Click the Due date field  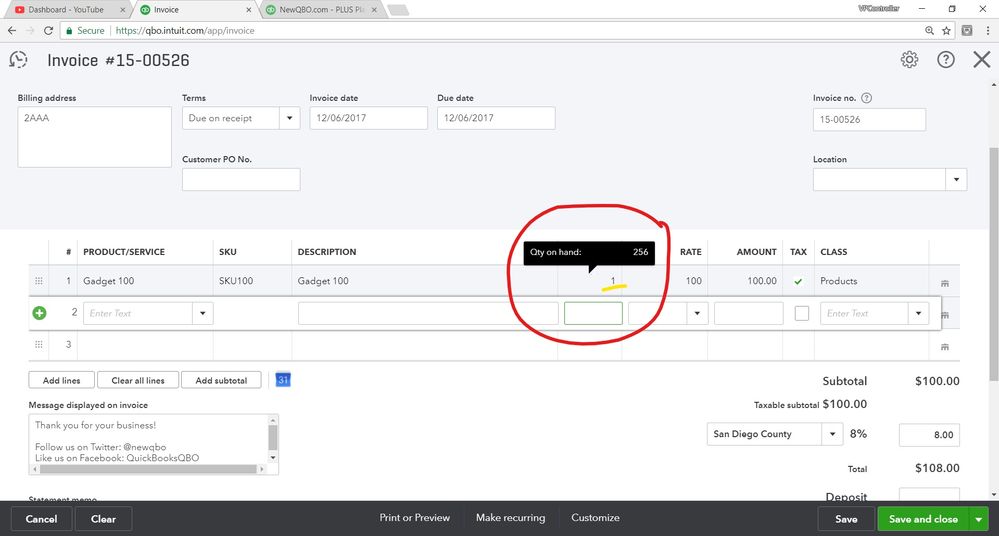[x=496, y=118]
